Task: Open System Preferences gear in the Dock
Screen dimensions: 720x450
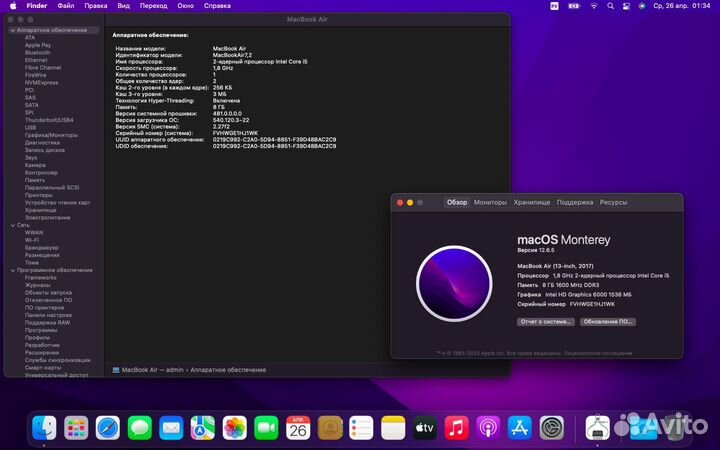Action: 551,428
